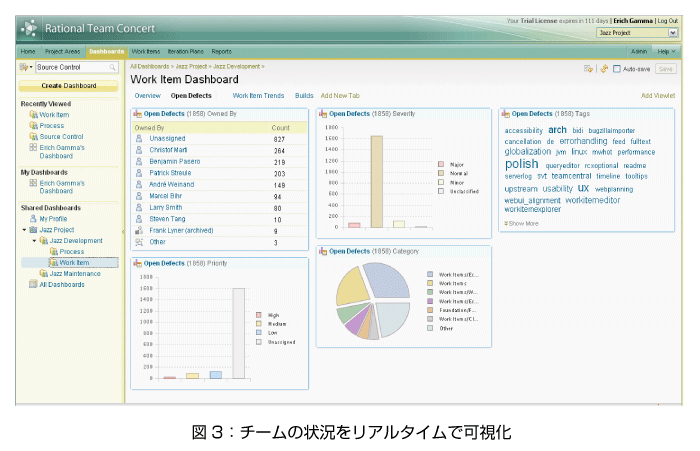700x451 pixels.
Task: Click the group icon beside Other row
Action: [139, 242]
